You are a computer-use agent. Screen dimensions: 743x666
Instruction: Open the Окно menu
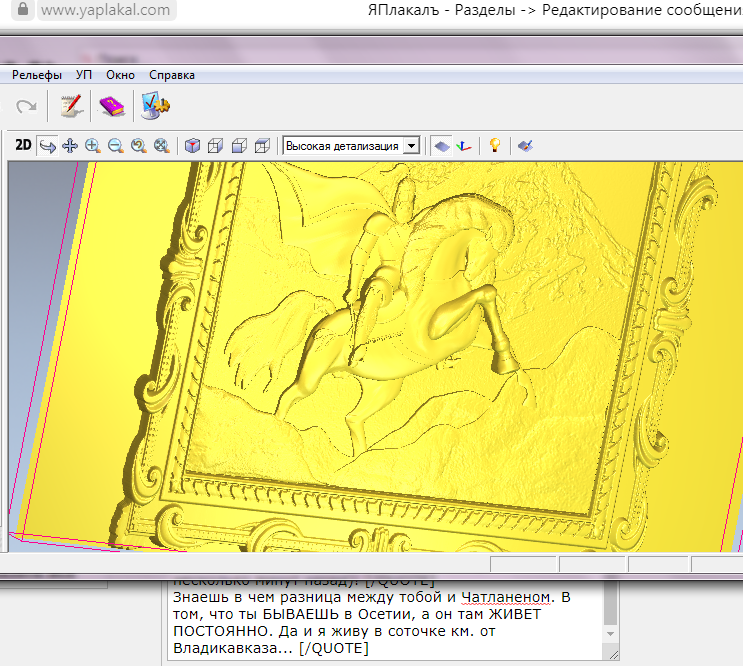click(x=120, y=75)
